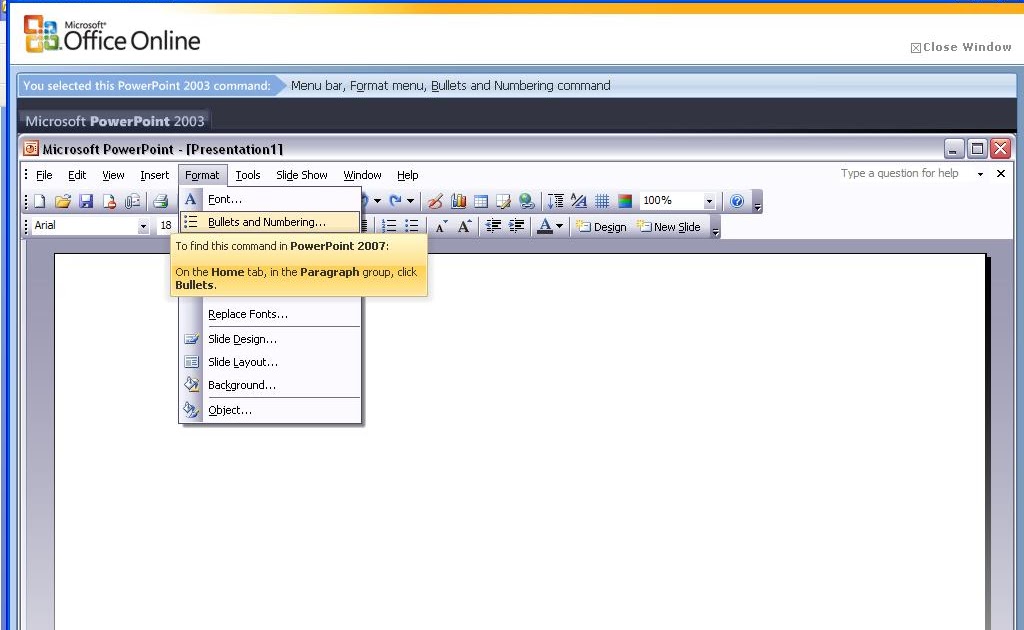1024x630 pixels.
Task: Open the Redo history dropdown arrow
Action: pyautogui.click(x=410, y=201)
